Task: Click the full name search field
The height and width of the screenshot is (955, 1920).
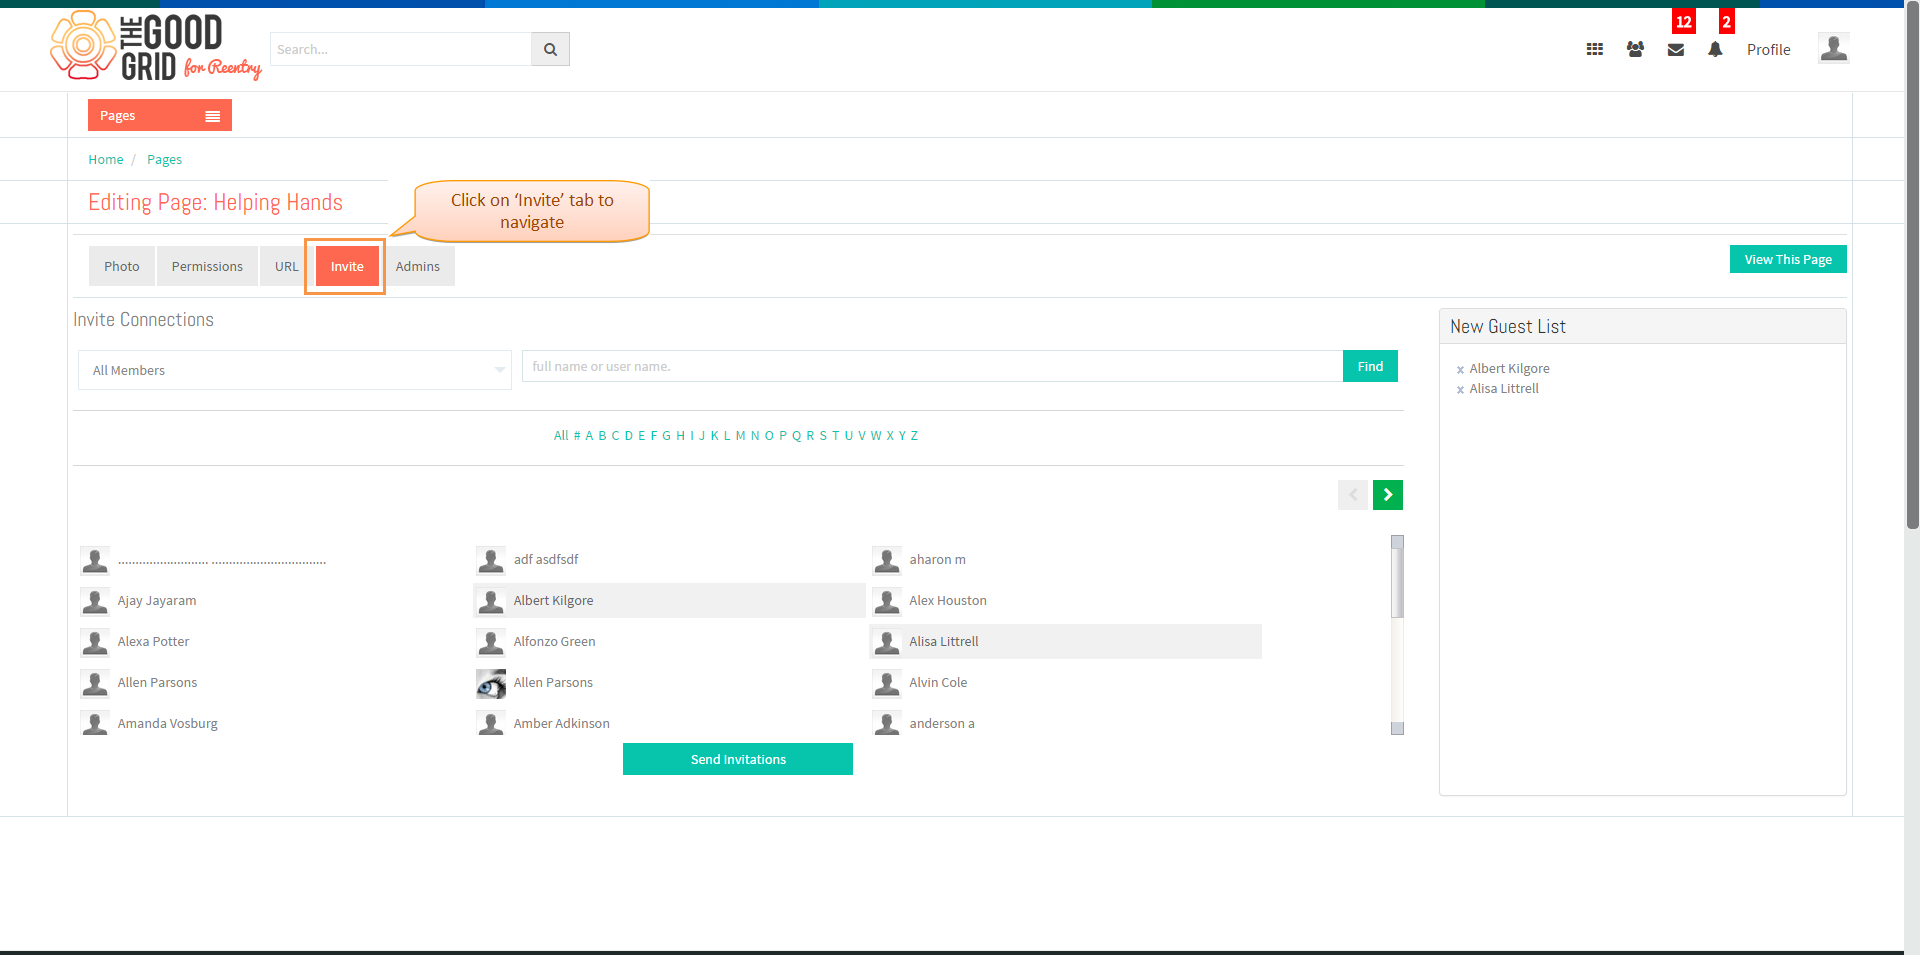Action: coord(932,366)
